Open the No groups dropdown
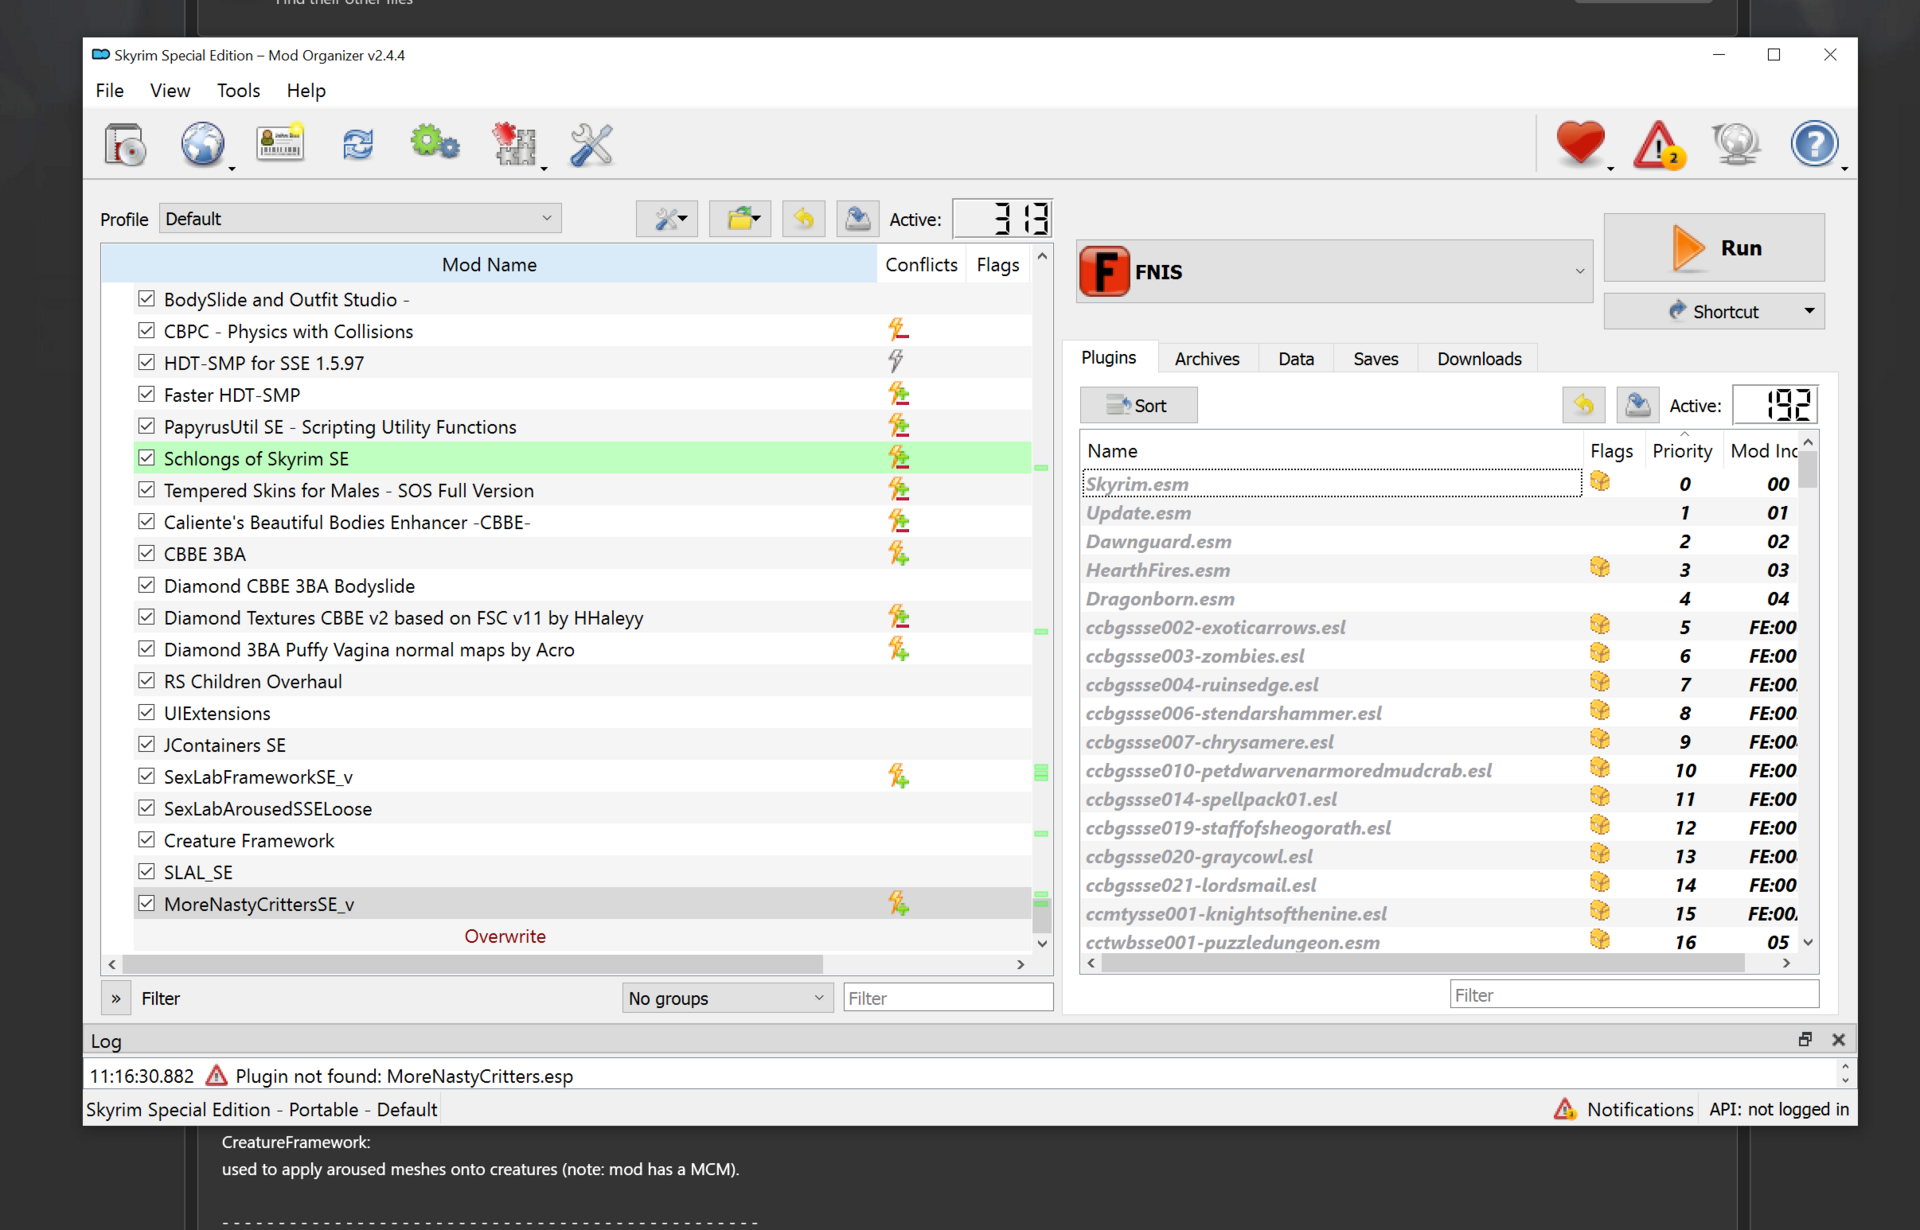 pyautogui.click(x=727, y=997)
